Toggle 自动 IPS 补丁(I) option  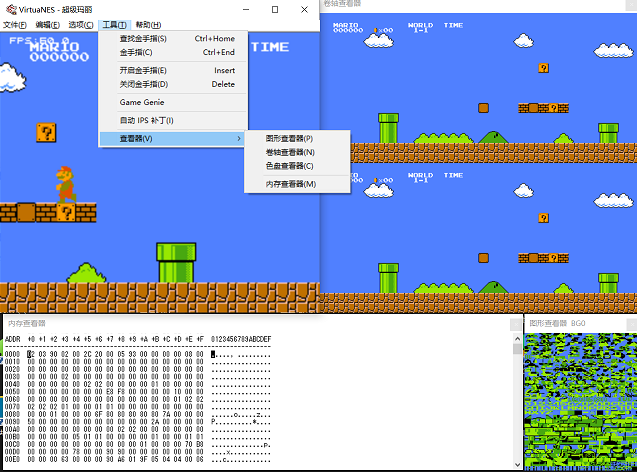pos(173,120)
